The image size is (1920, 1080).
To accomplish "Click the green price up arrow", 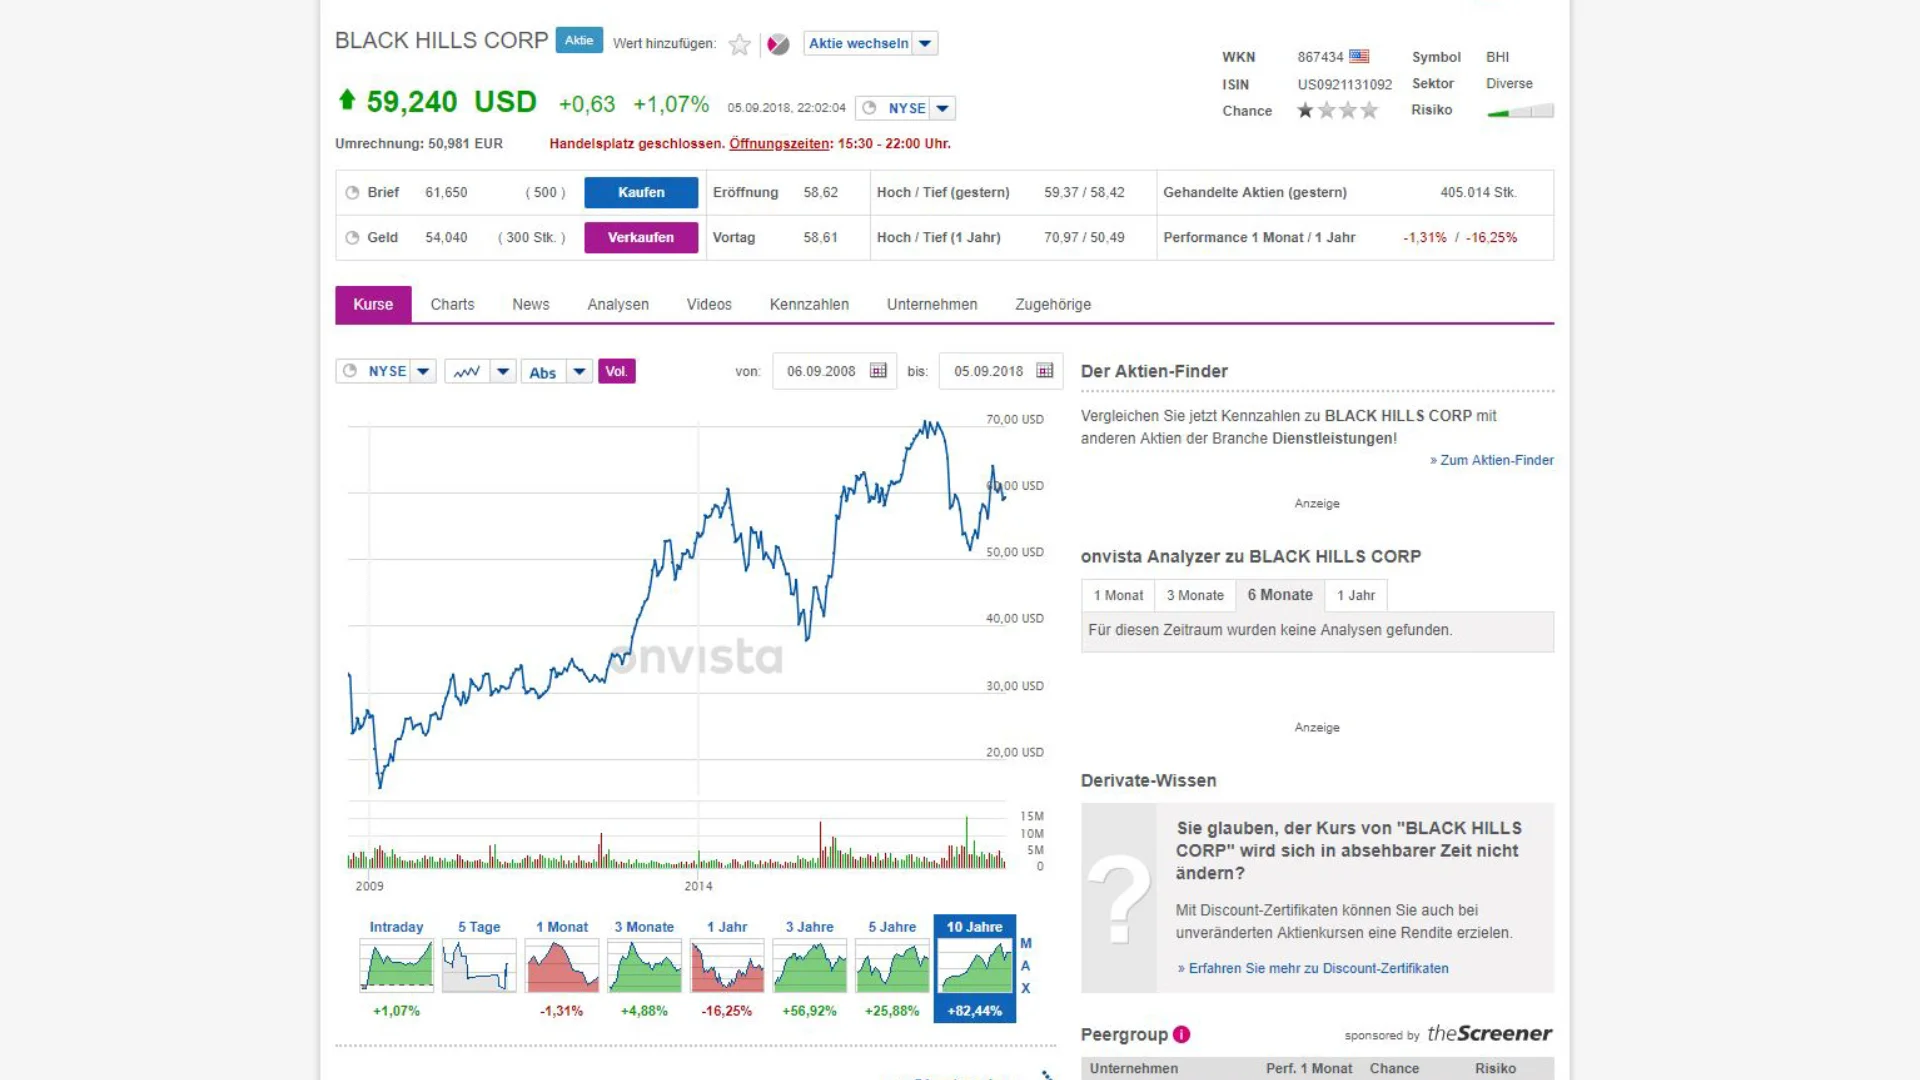I will 347,100.
